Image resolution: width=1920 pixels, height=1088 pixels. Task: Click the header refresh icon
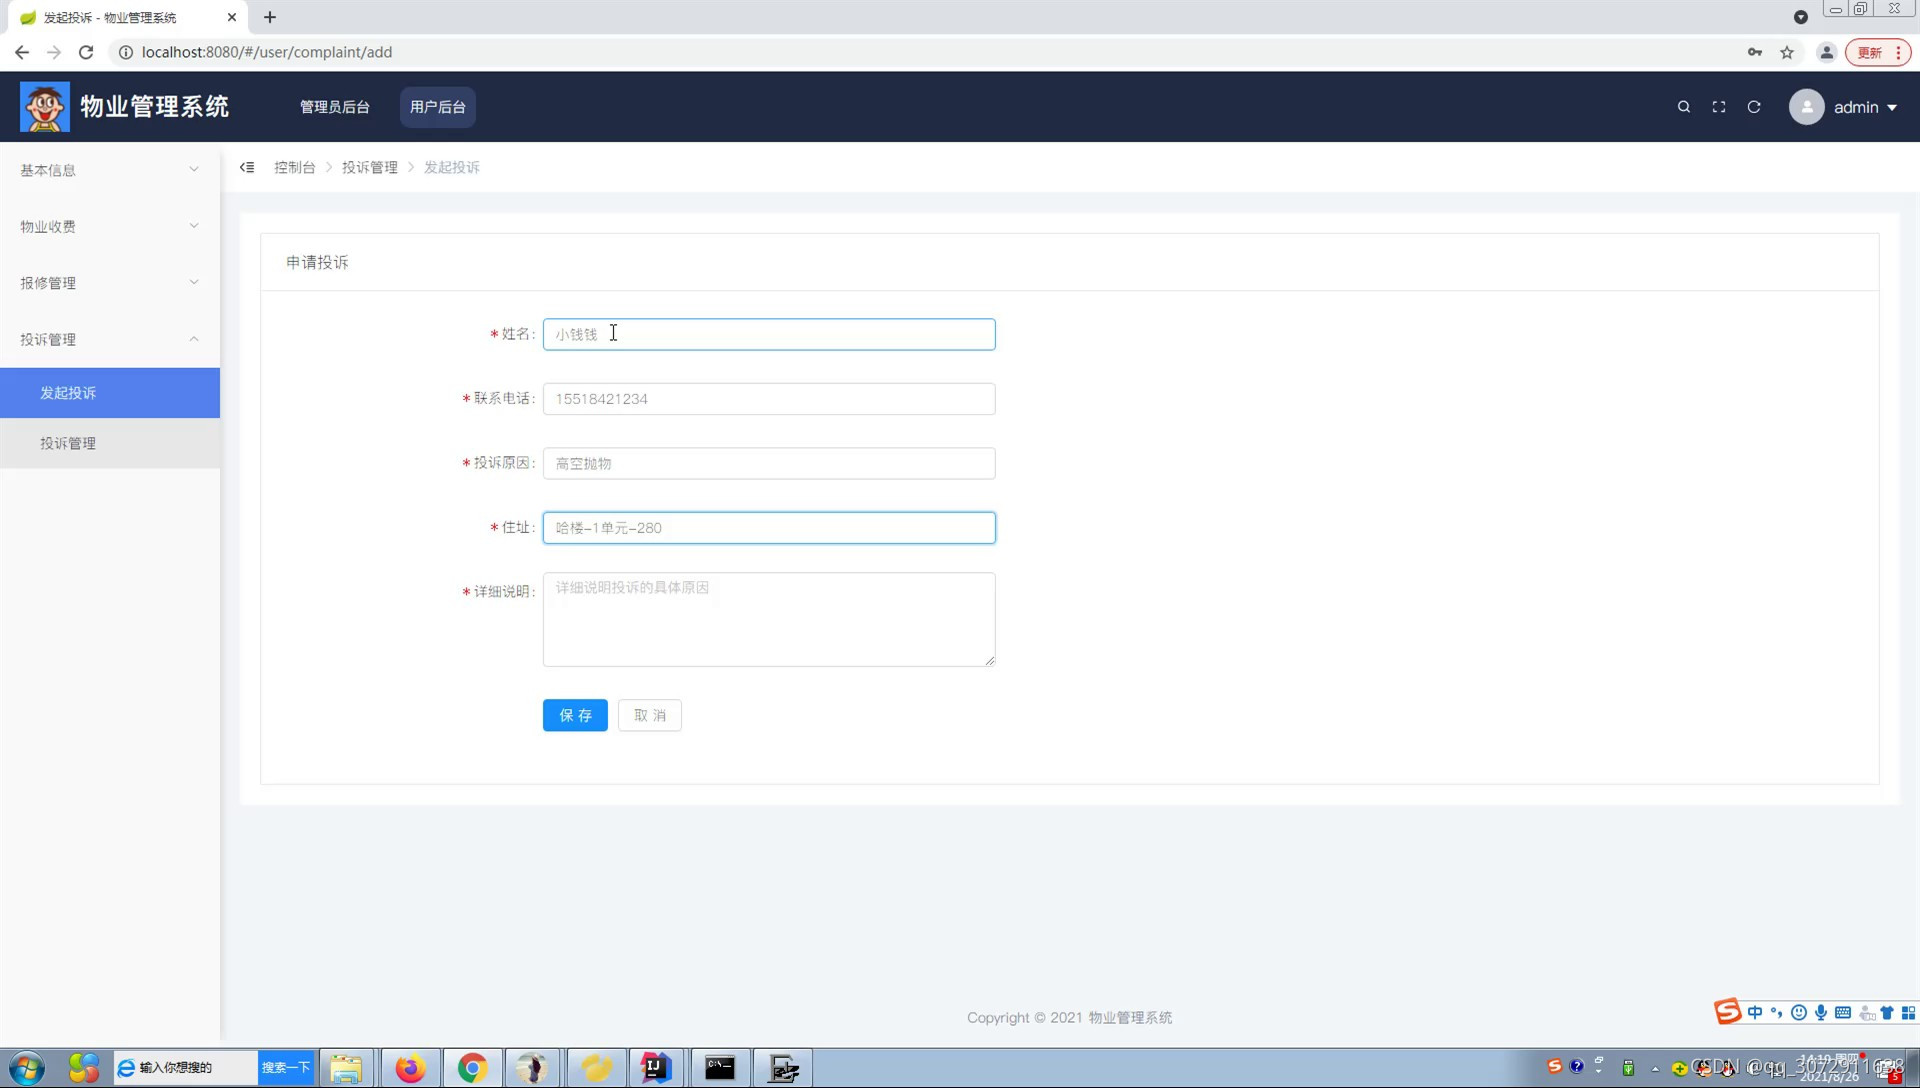(1754, 107)
